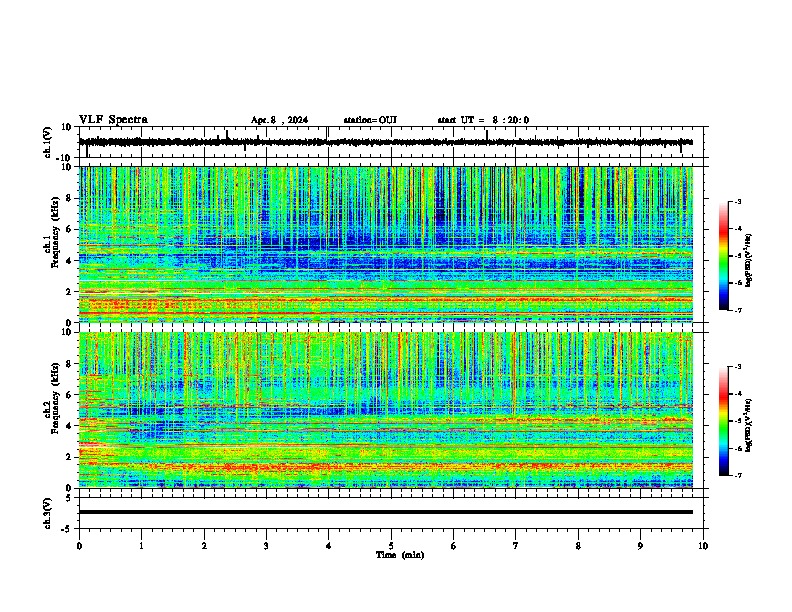Click time axis tick label "7"
Image resolution: width=792 pixels, height=612 pixels.
click(516, 546)
